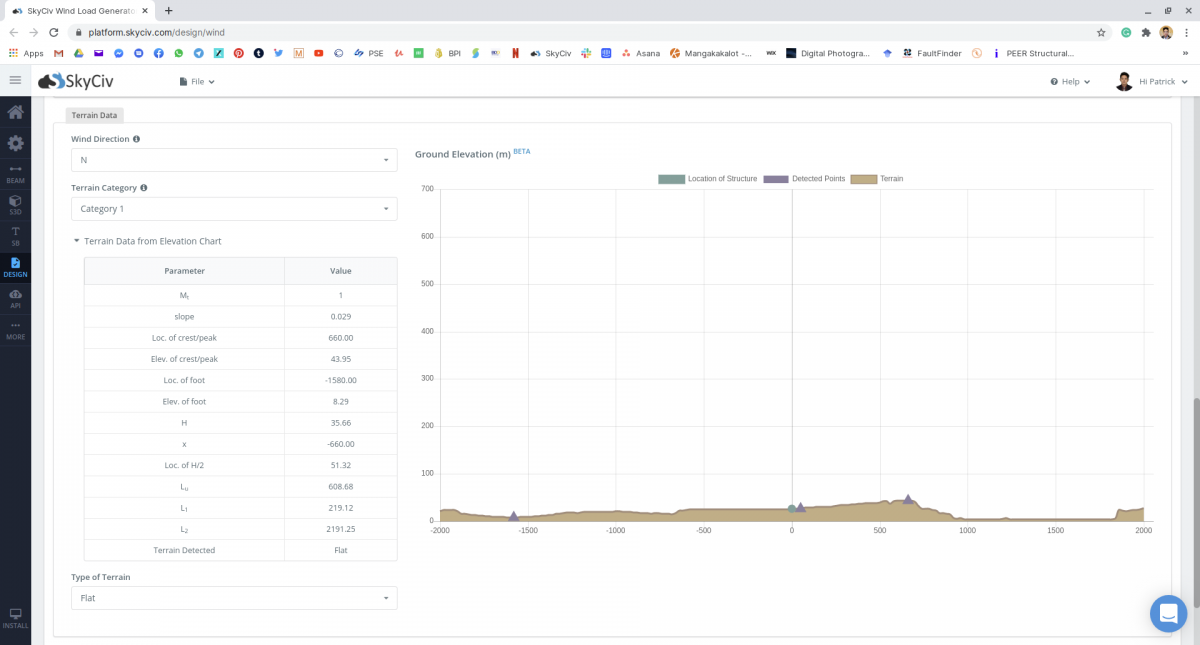Open the Terrain Category dropdown

click(x=234, y=209)
